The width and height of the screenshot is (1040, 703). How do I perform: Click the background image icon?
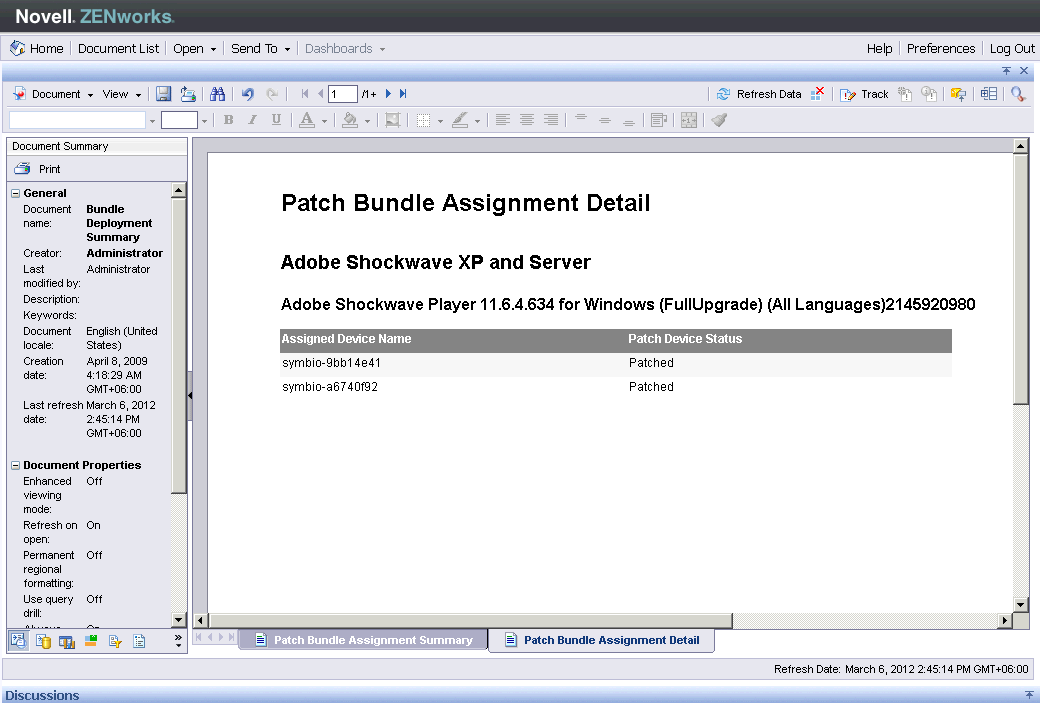coord(393,120)
